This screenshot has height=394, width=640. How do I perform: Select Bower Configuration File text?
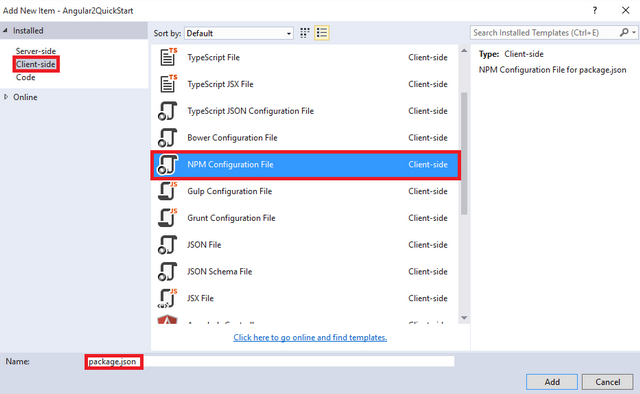(x=232, y=138)
